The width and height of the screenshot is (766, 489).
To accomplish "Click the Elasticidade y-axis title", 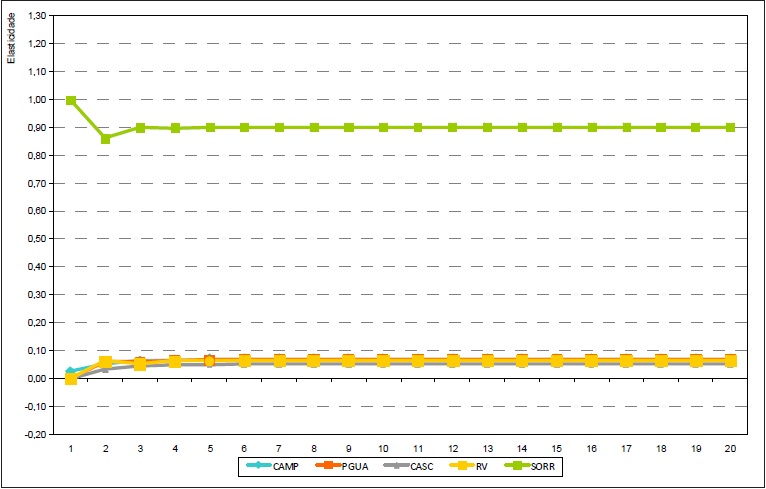I will (12, 38).
